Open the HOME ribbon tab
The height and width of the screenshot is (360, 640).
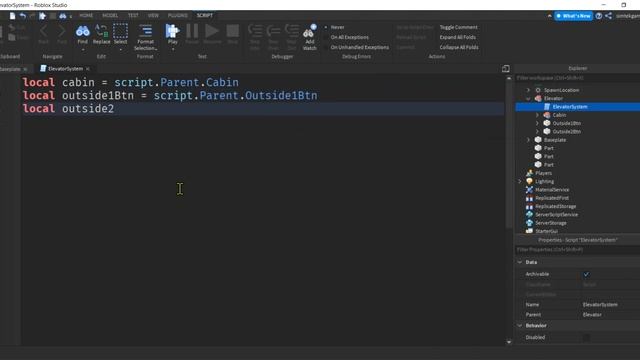pyautogui.click(x=86, y=16)
